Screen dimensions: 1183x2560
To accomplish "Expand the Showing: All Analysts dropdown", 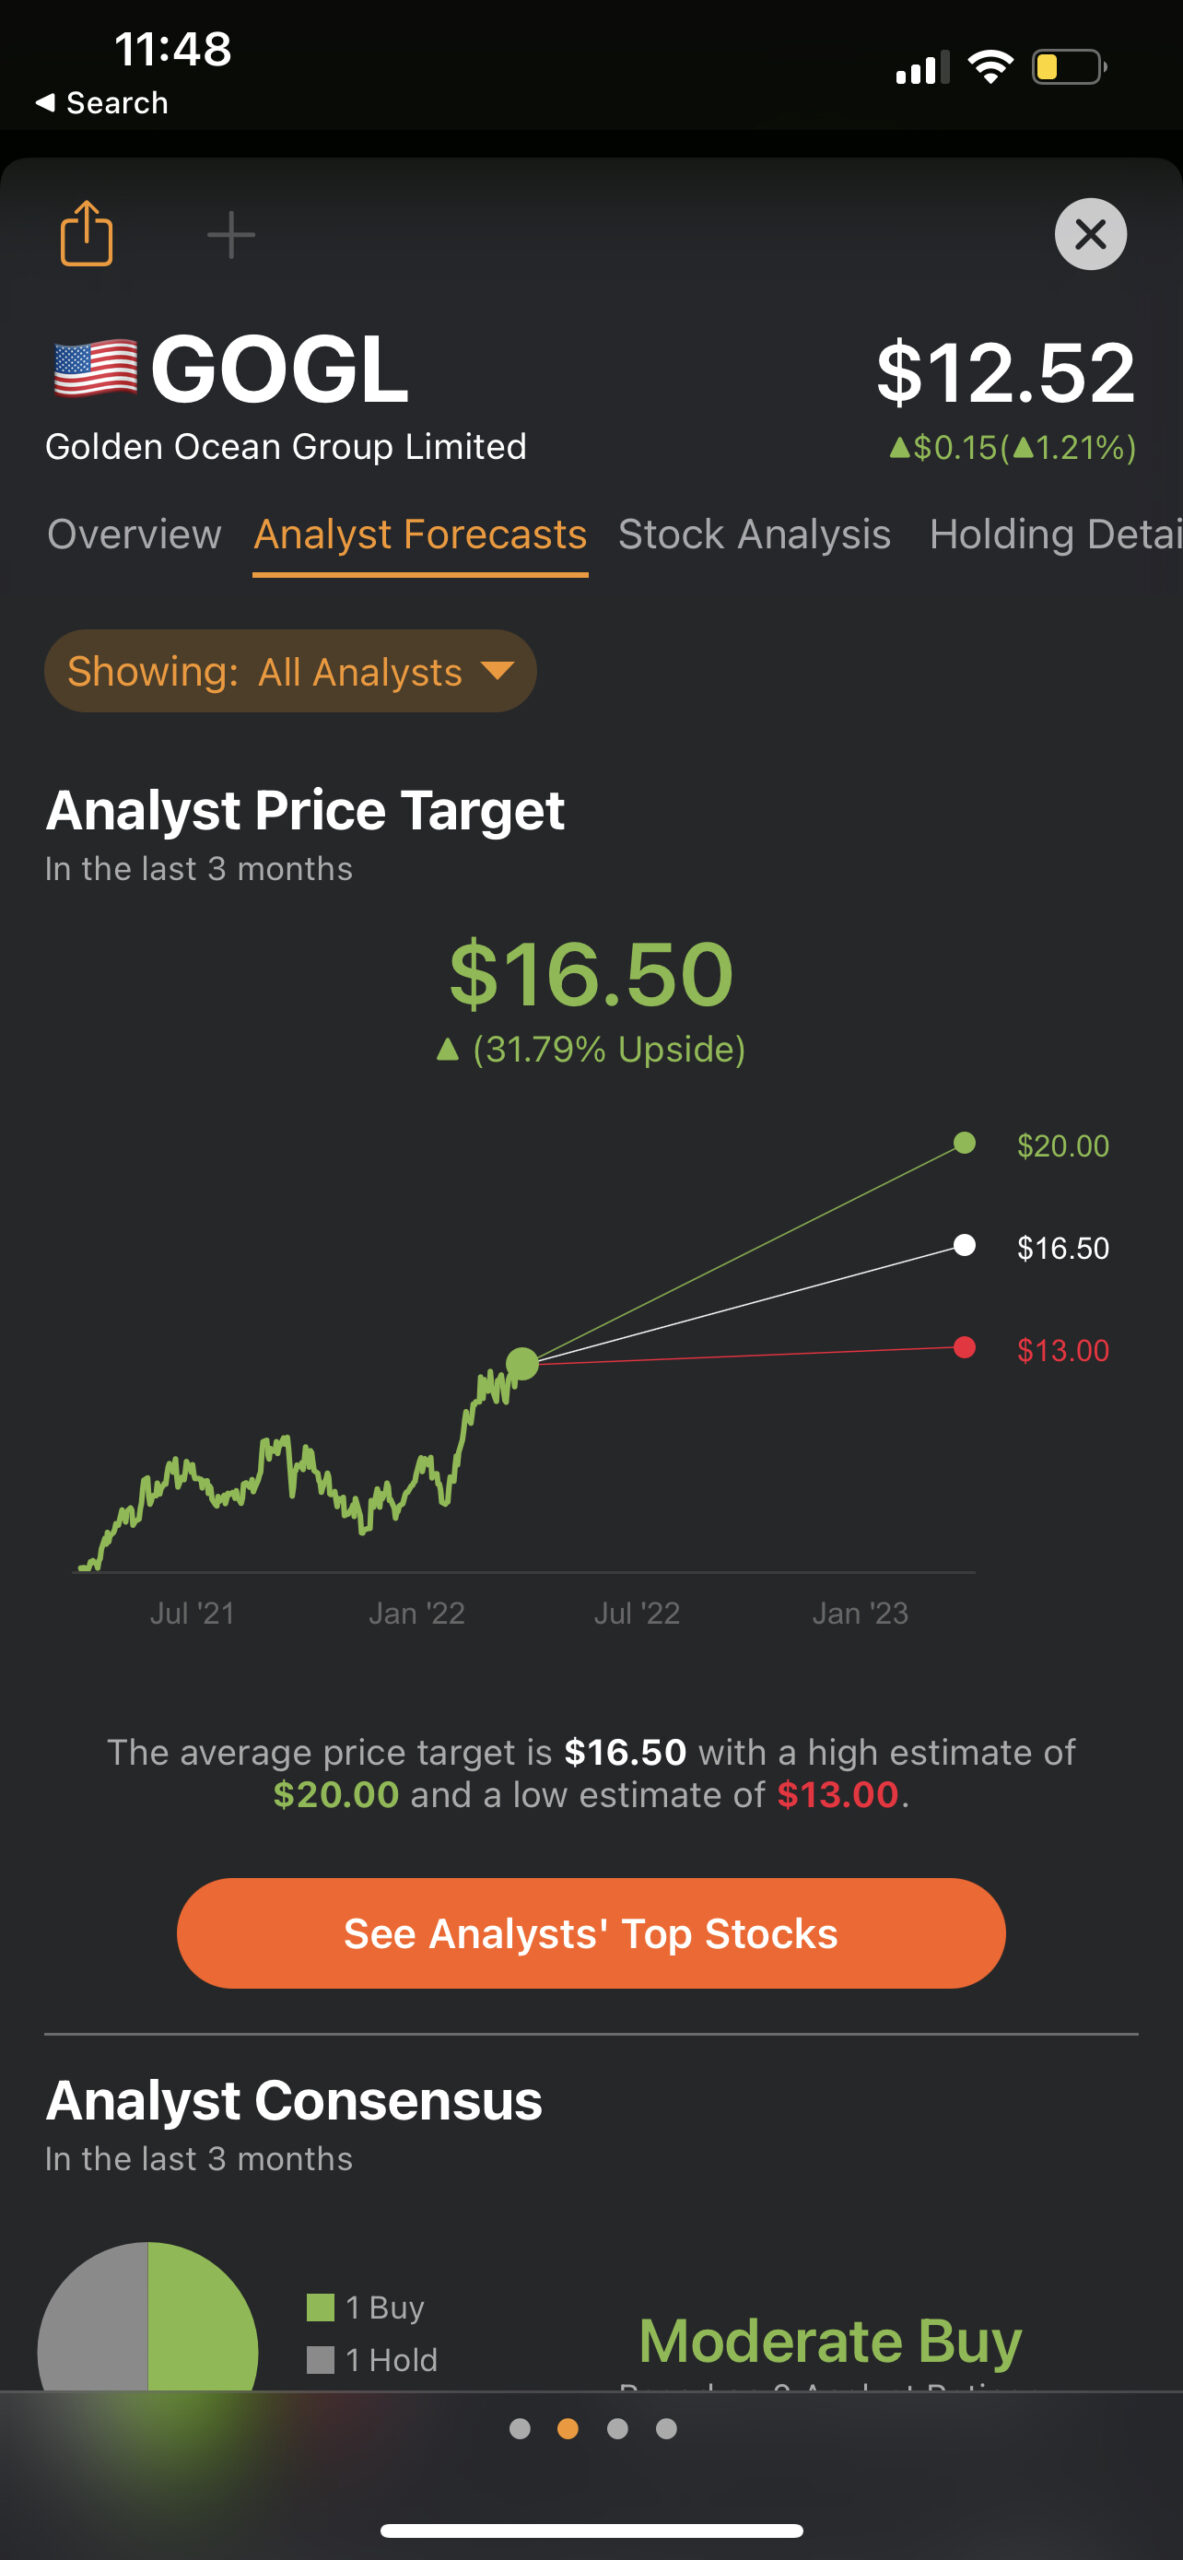I will (290, 671).
